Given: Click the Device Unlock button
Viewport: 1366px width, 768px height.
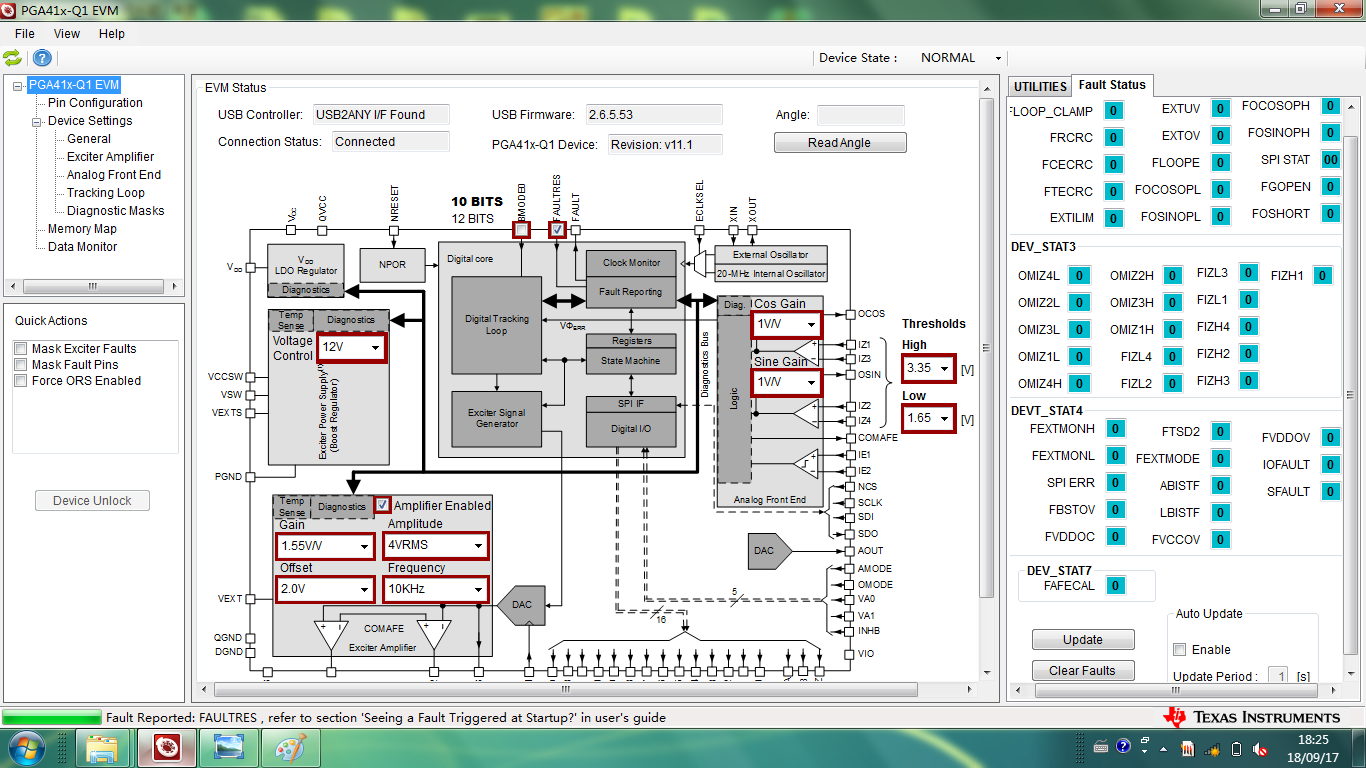Looking at the screenshot, I should pos(92,501).
